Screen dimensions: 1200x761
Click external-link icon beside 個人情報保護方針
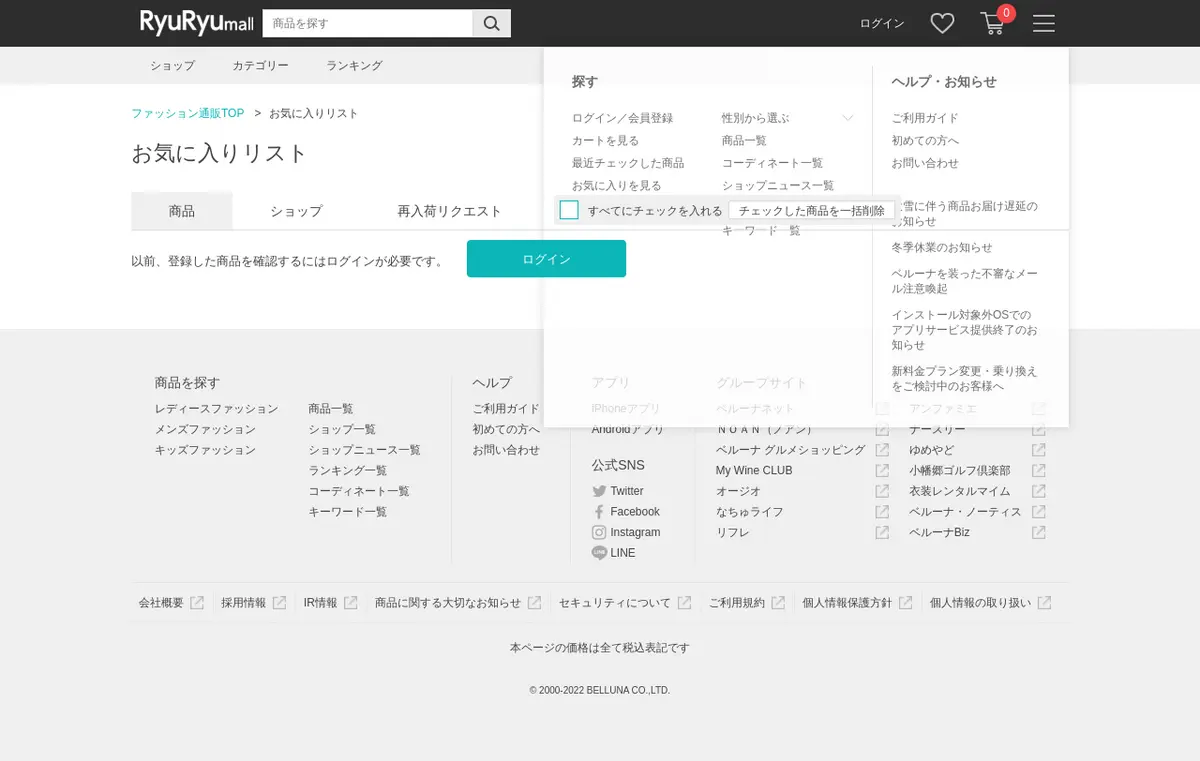point(905,603)
